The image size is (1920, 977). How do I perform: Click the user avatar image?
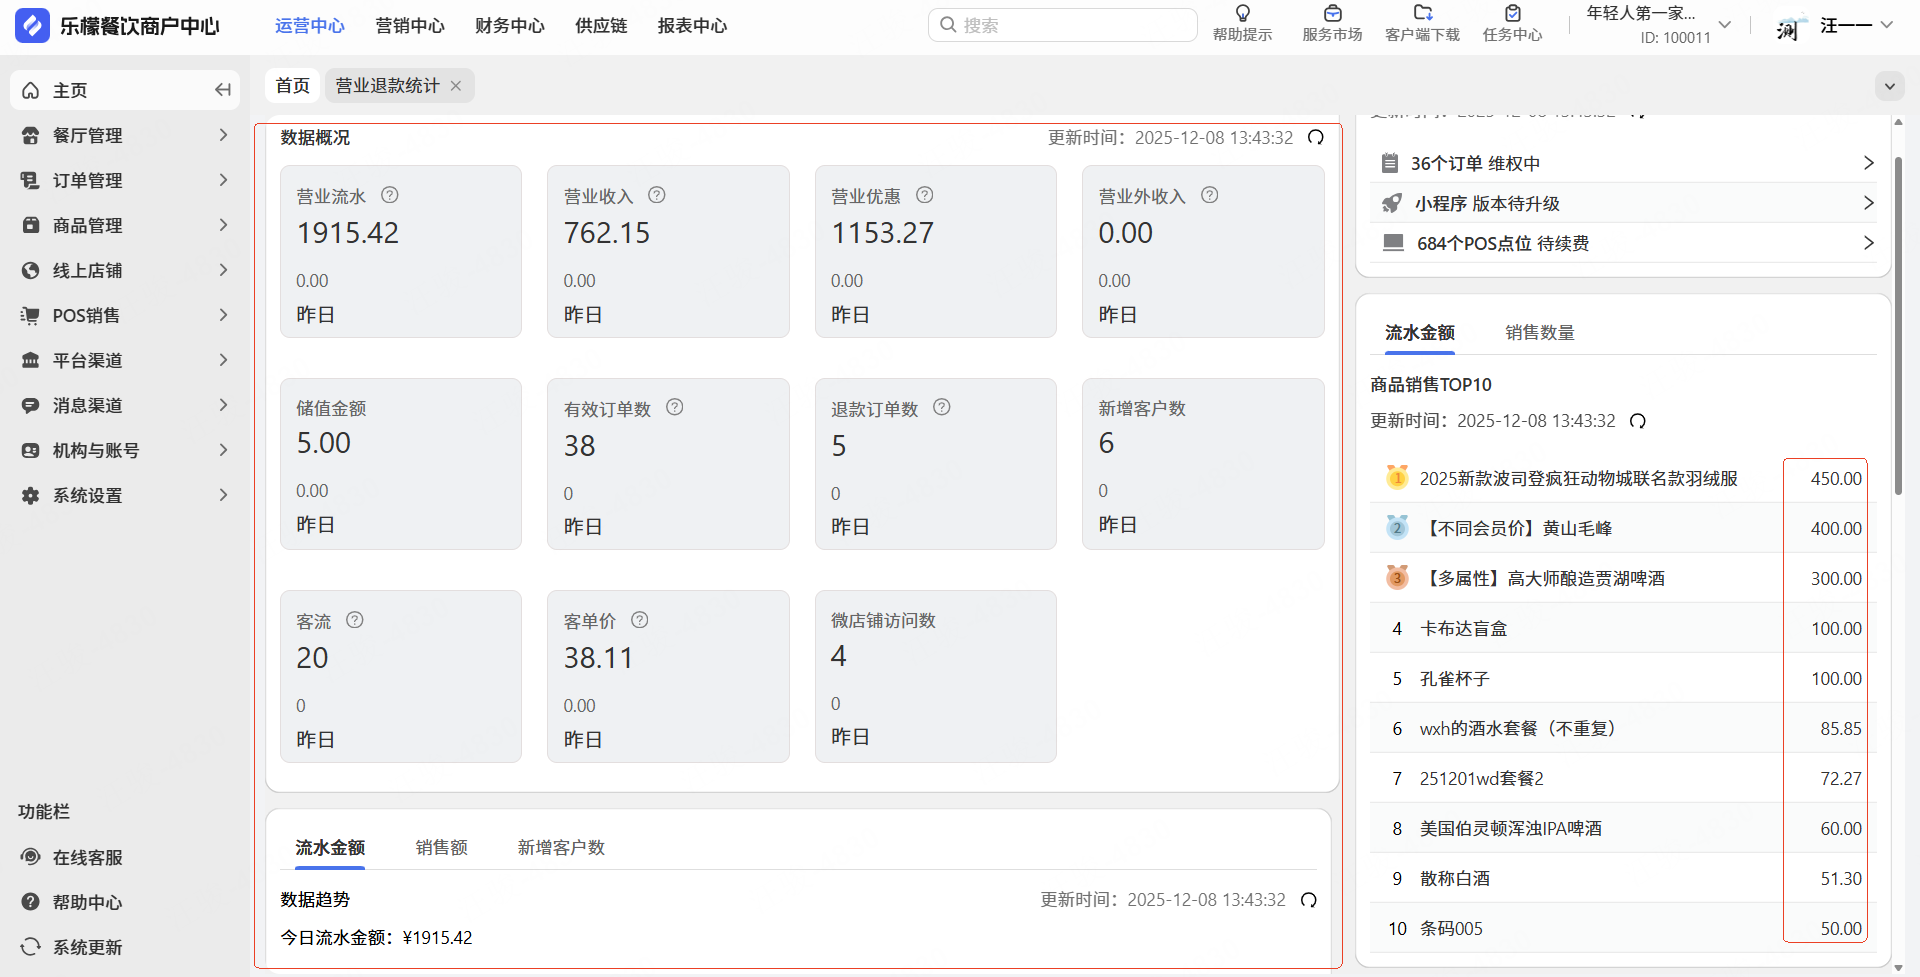point(1789,26)
